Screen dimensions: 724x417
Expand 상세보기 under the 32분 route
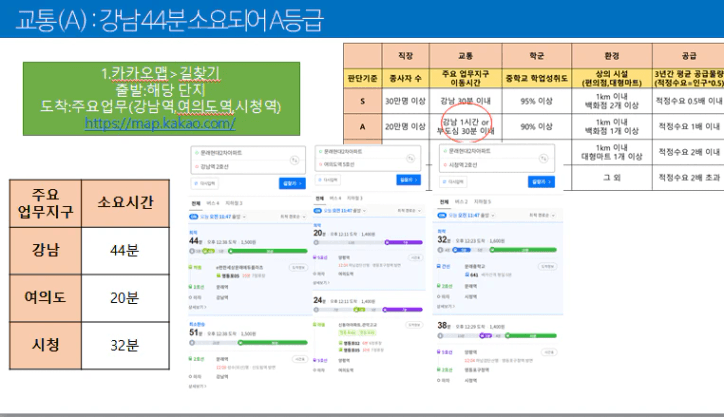446,306
